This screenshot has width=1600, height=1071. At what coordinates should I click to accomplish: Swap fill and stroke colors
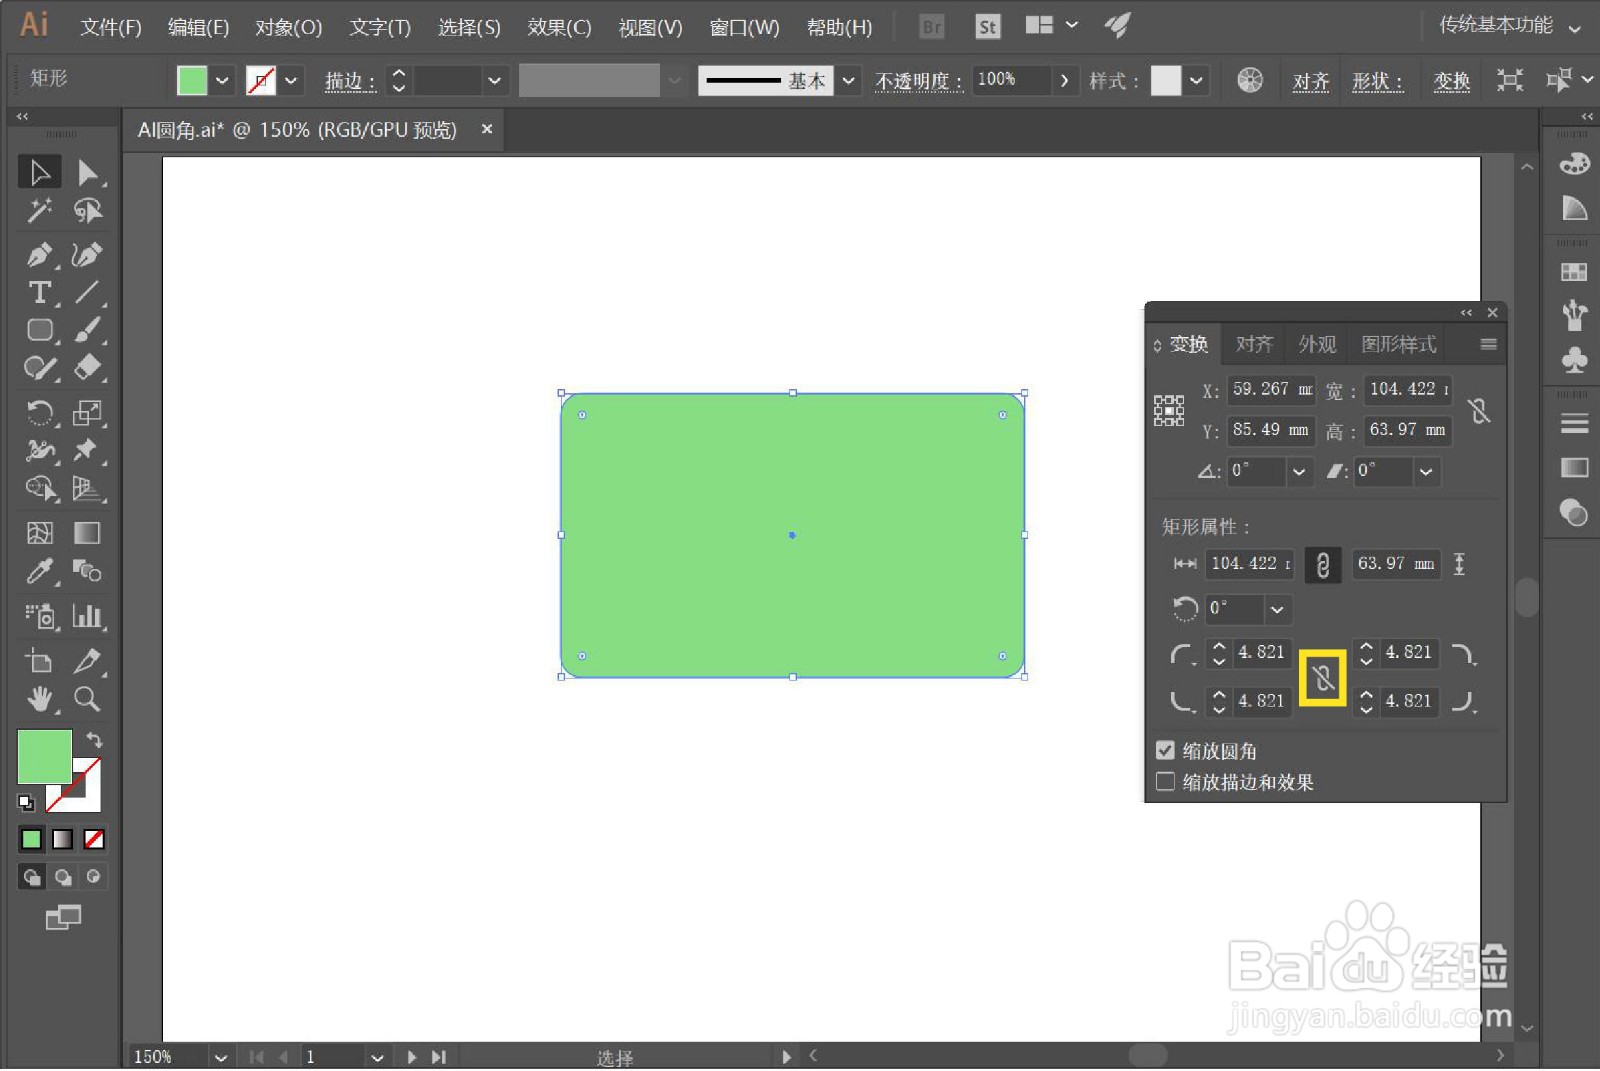(93, 740)
